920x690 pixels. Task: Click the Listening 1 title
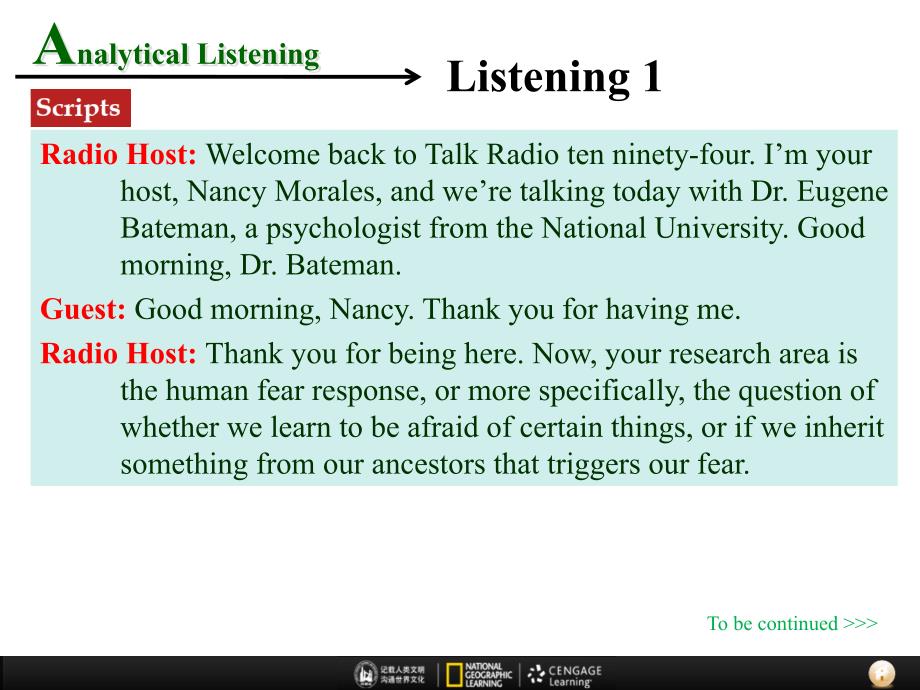point(553,77)
